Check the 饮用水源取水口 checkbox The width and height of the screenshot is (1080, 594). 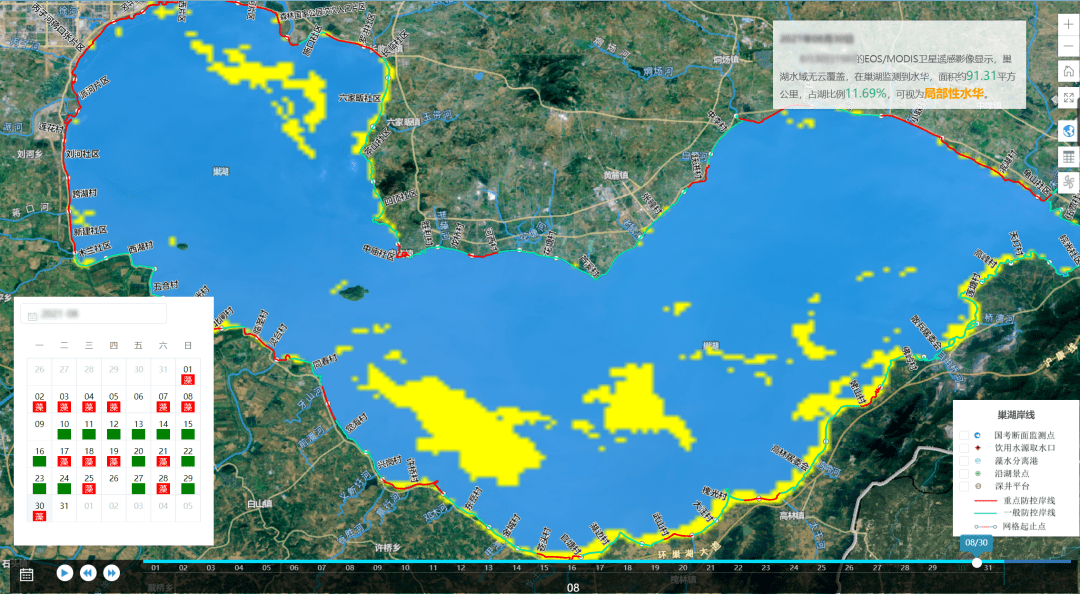(964, 448)
